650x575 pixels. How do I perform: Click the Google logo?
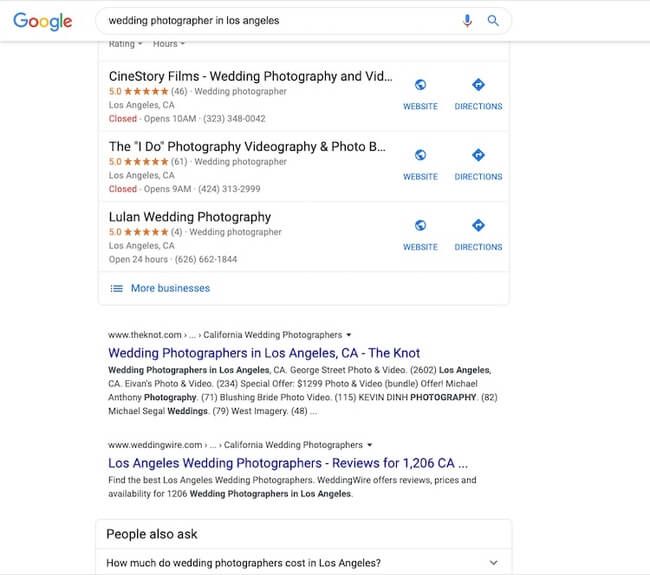[42, 21]
